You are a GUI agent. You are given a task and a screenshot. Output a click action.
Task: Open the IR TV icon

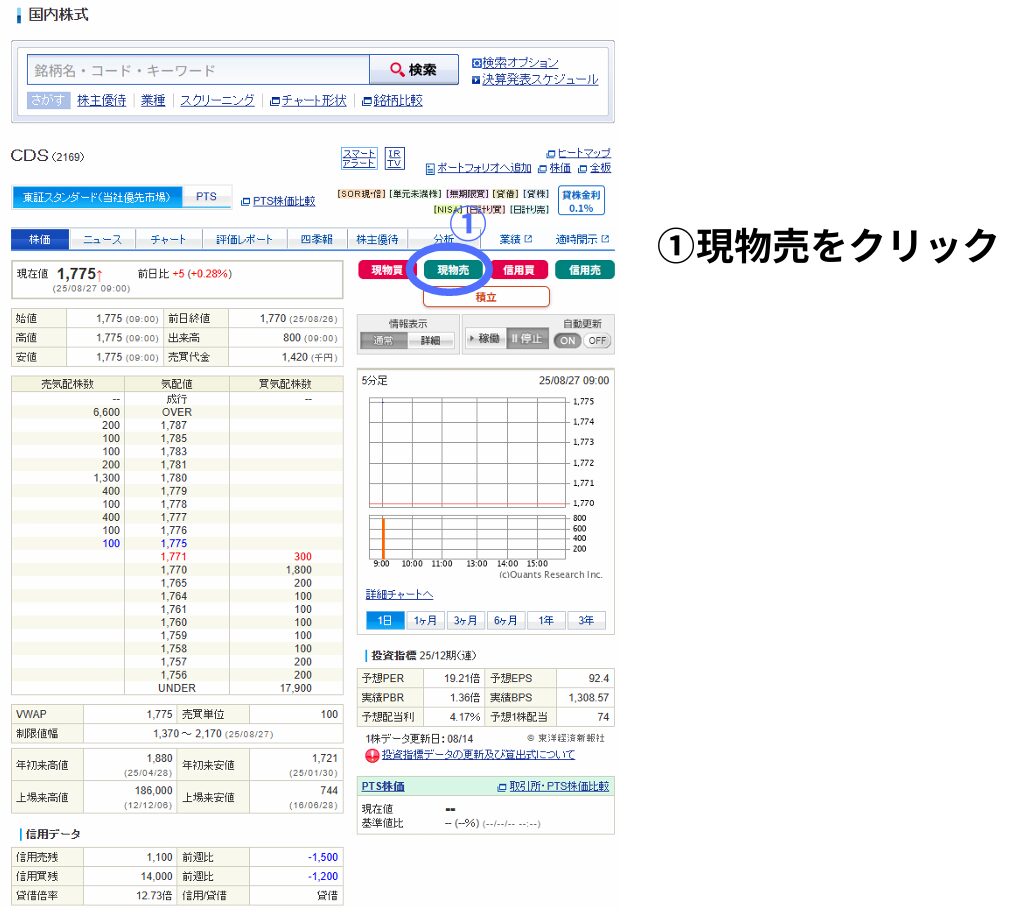[395, 158]
